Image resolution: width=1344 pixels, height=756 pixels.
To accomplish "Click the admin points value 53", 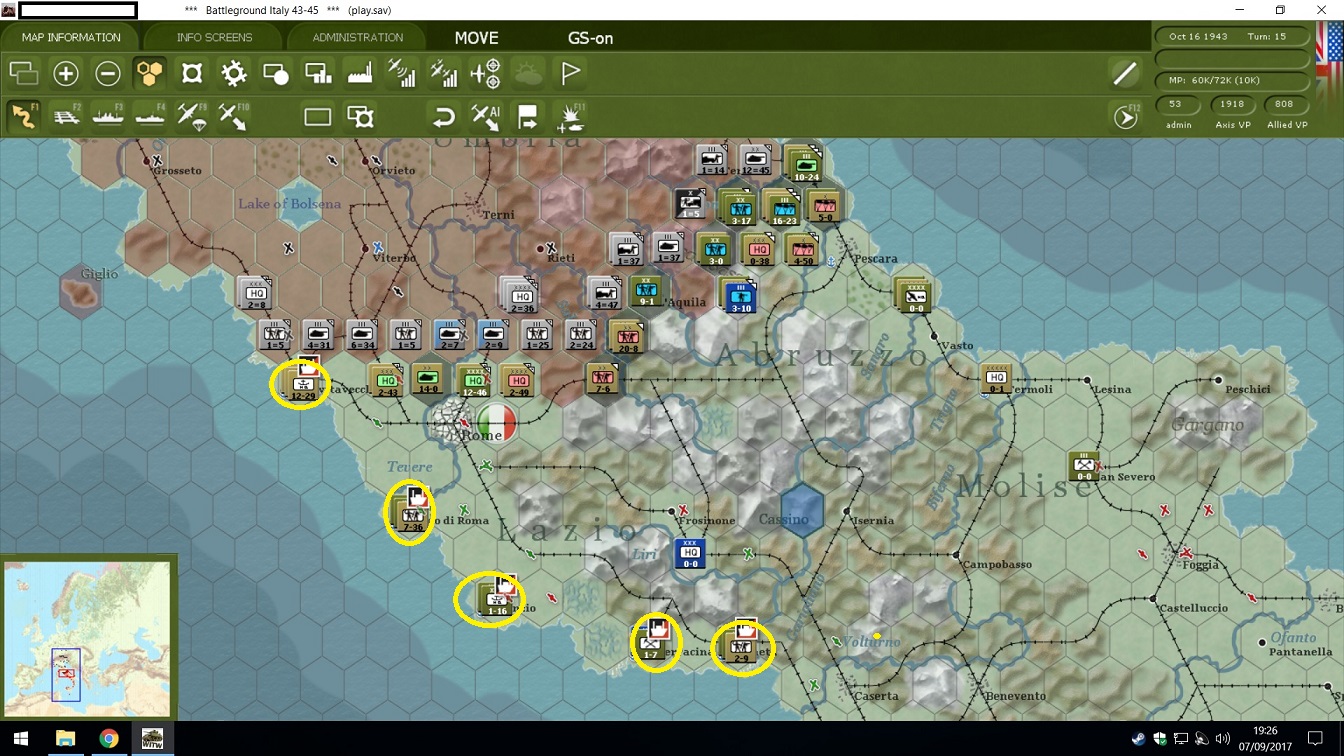I will click(x=1175, y=104).
